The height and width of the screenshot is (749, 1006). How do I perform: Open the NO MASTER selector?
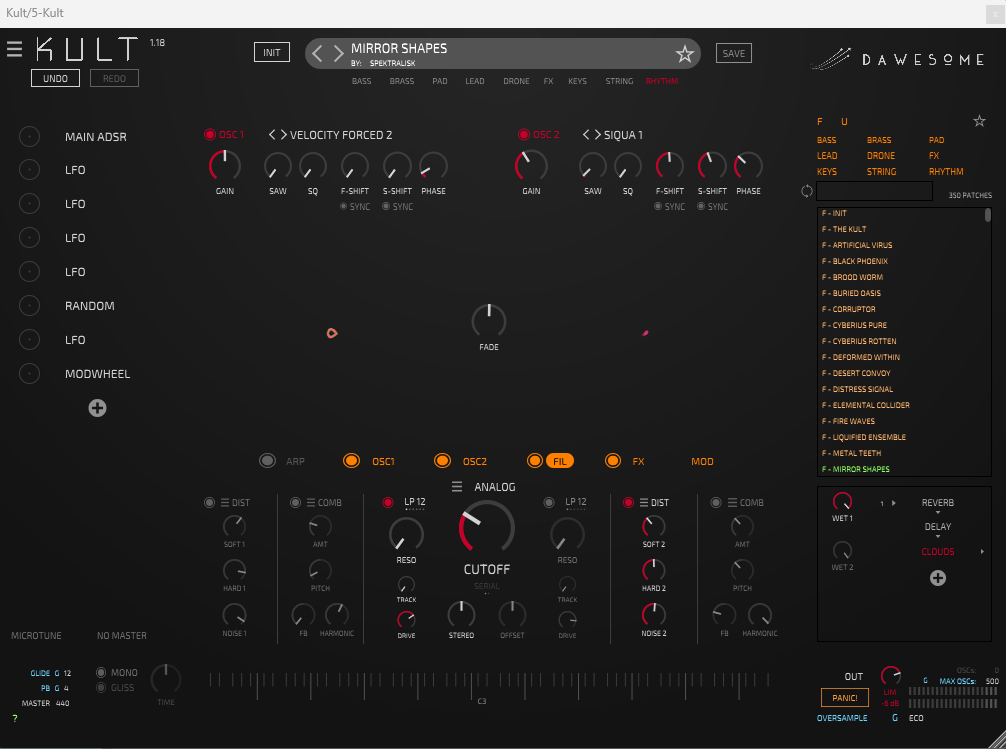coord(122,635)
